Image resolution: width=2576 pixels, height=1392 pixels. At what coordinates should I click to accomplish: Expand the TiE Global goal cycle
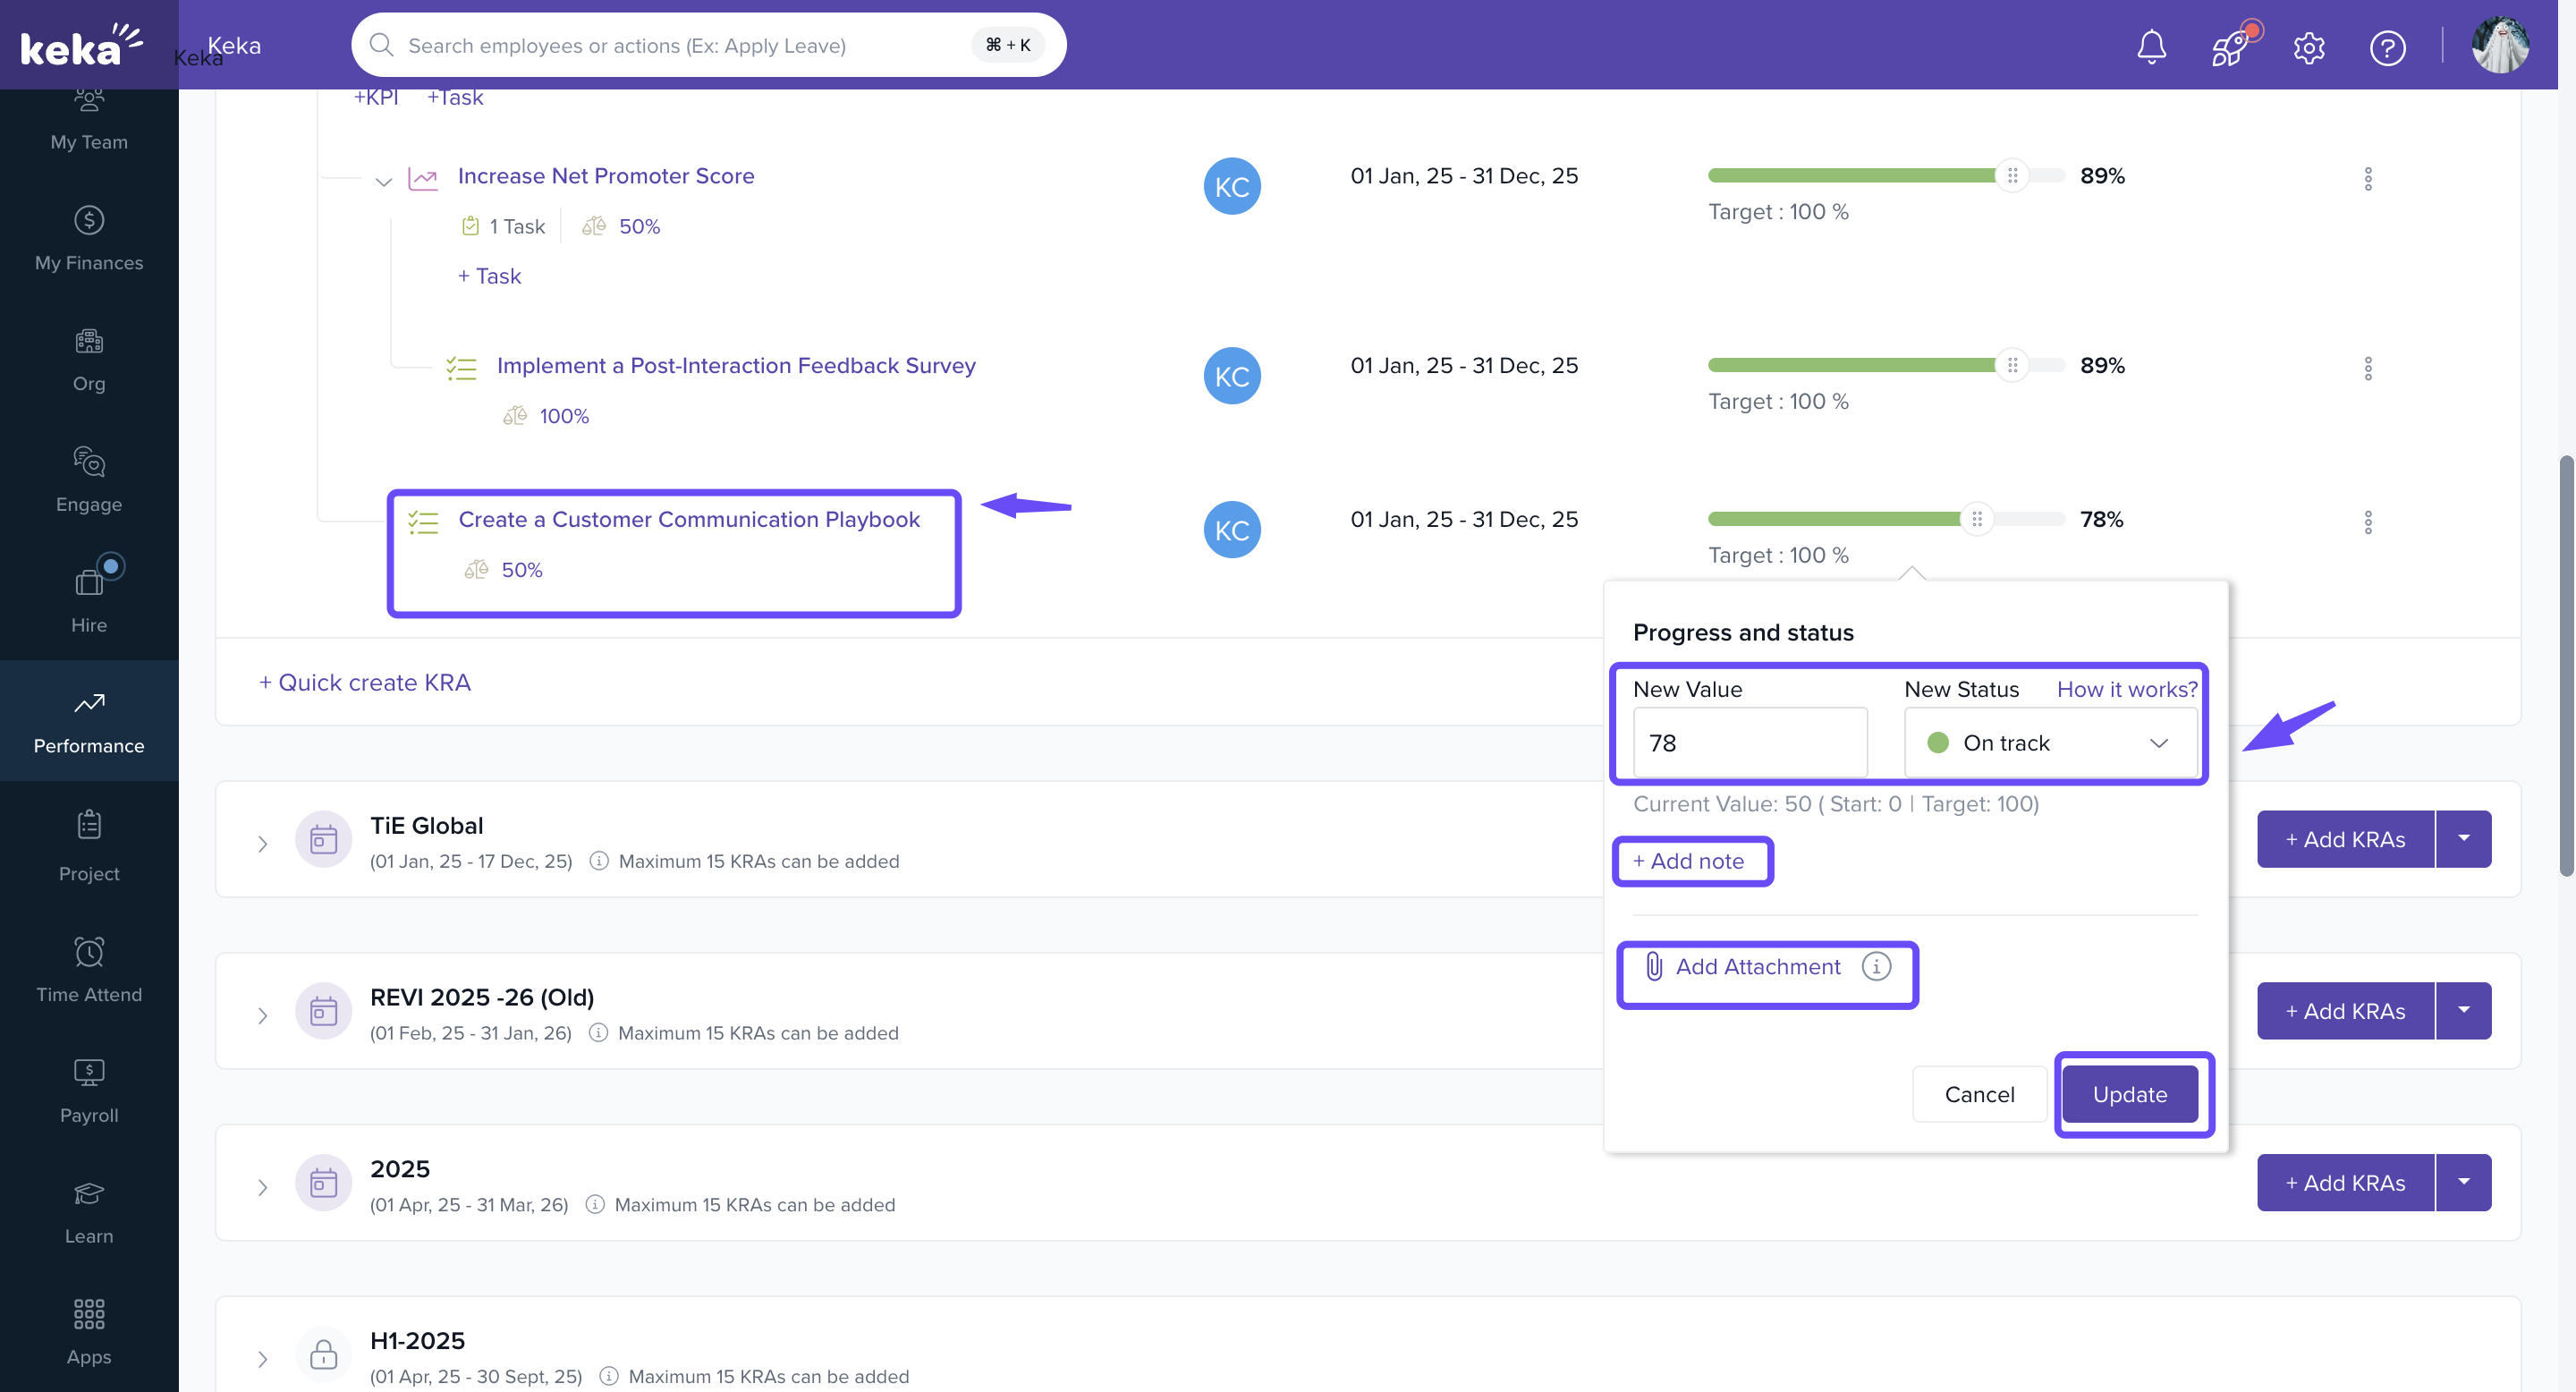(x=262, y=843)
